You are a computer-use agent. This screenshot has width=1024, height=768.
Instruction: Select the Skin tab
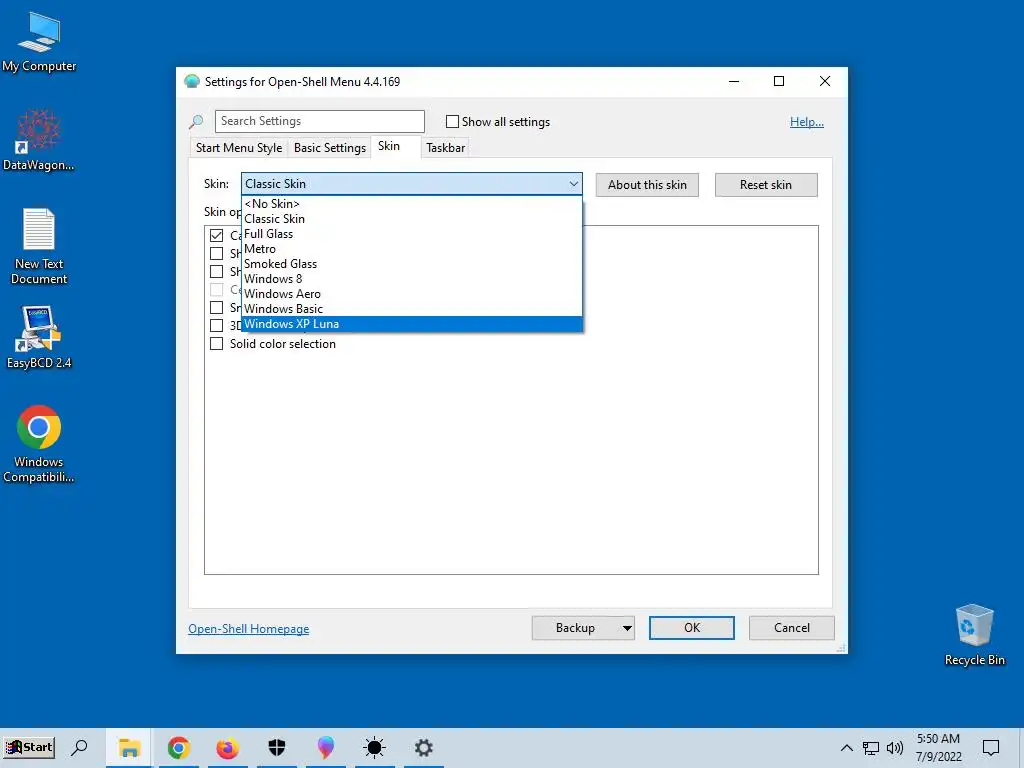tap(389, 146)
